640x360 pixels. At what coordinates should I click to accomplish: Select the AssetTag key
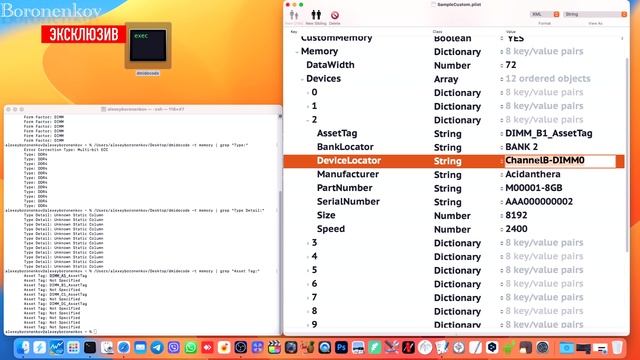click(337, 133)
